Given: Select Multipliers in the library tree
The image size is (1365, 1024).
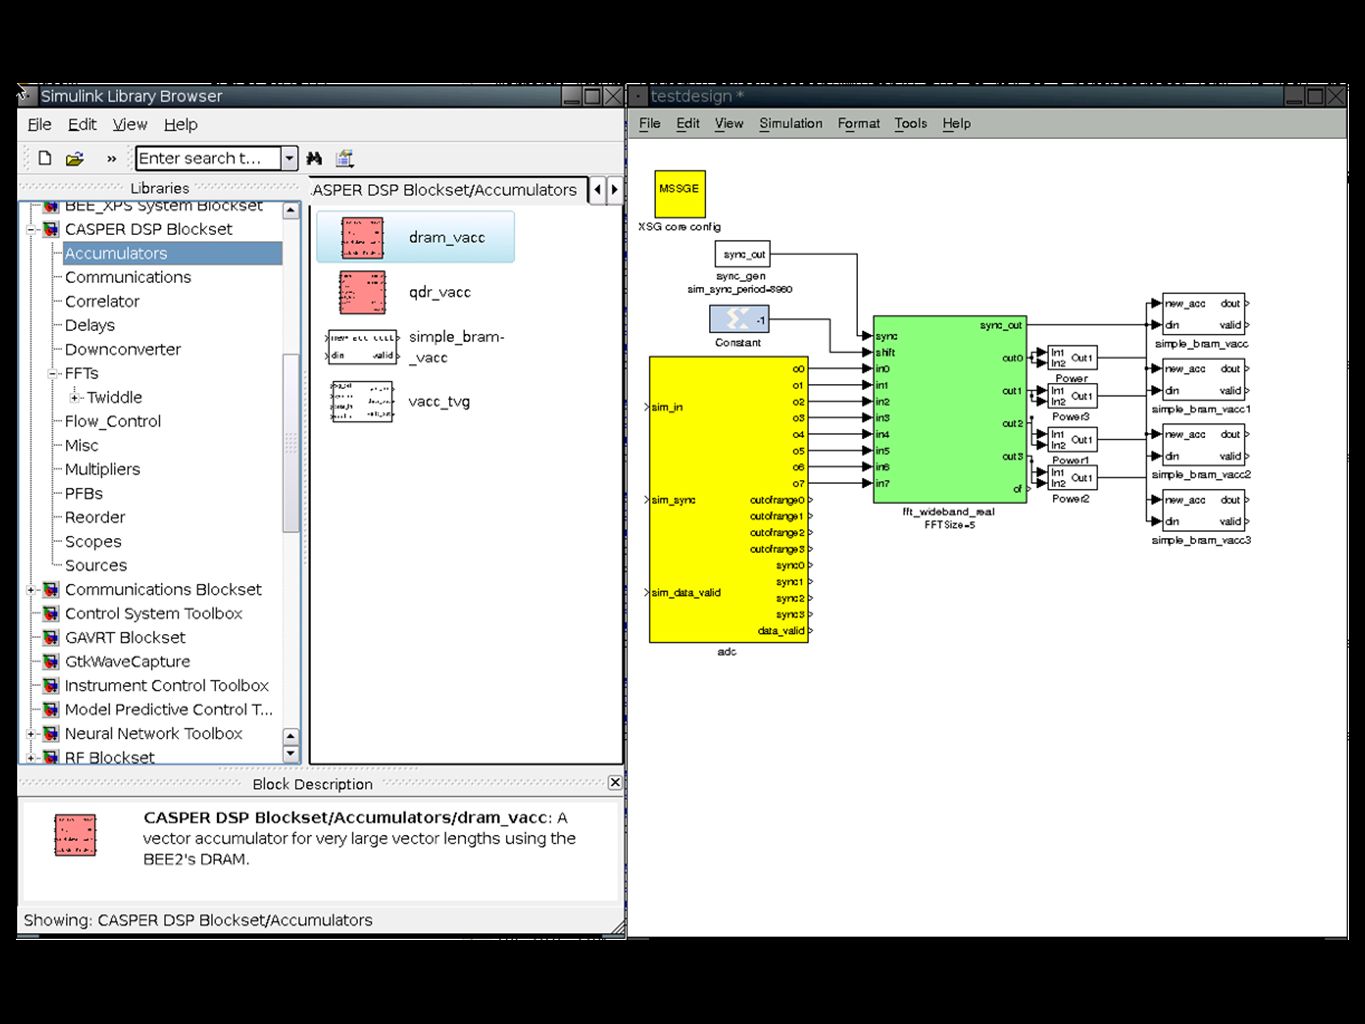Looking at the screenshot, I should pos(102,469).
